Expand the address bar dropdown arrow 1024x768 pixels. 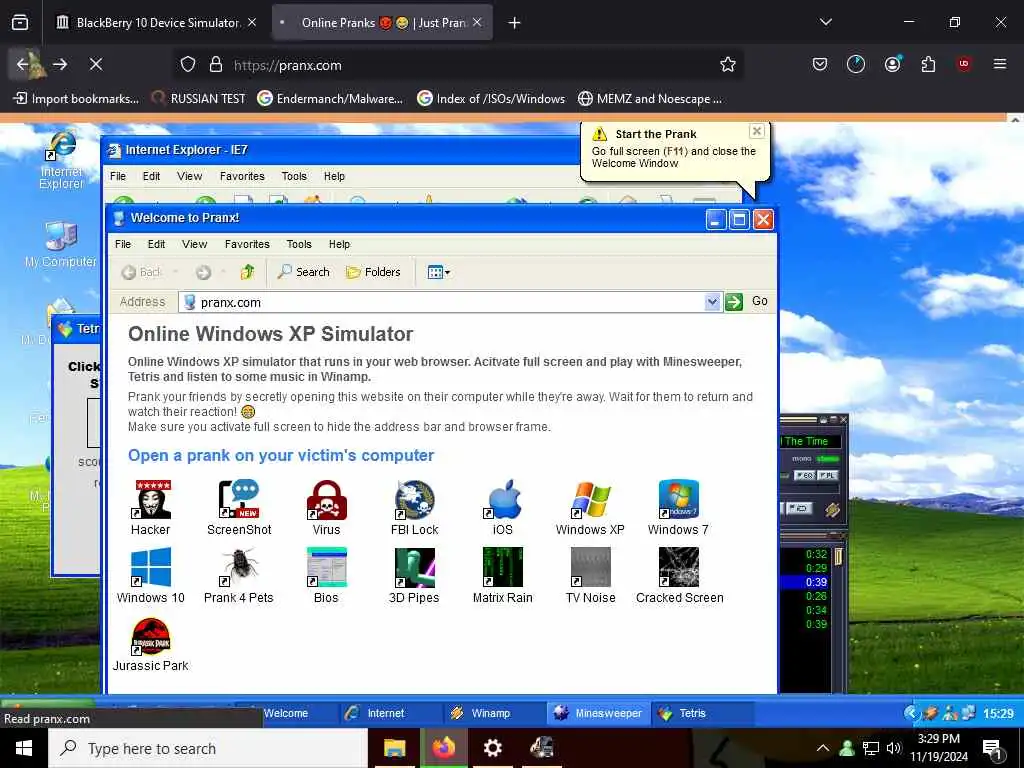[x=712, y=302]
